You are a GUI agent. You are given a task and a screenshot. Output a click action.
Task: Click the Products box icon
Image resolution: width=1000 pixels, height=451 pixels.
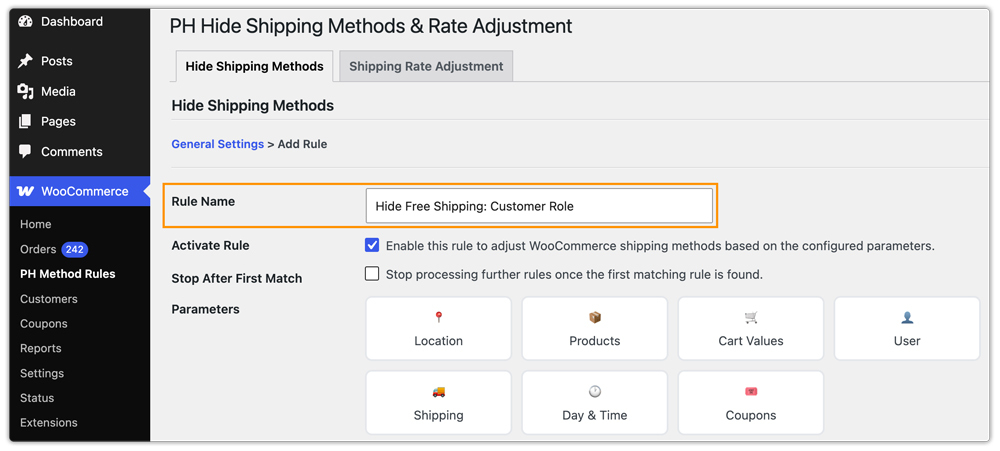594,317
